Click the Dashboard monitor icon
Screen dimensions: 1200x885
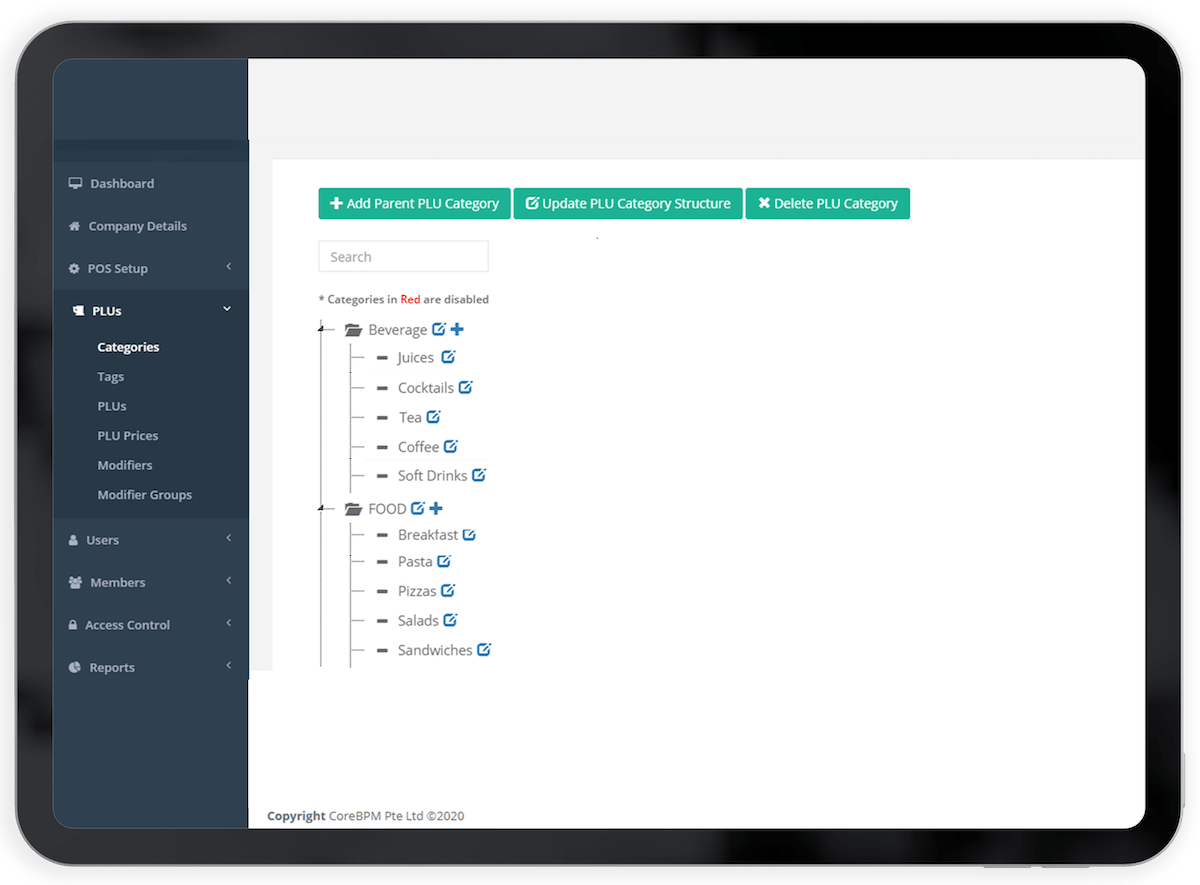point(75,183)
